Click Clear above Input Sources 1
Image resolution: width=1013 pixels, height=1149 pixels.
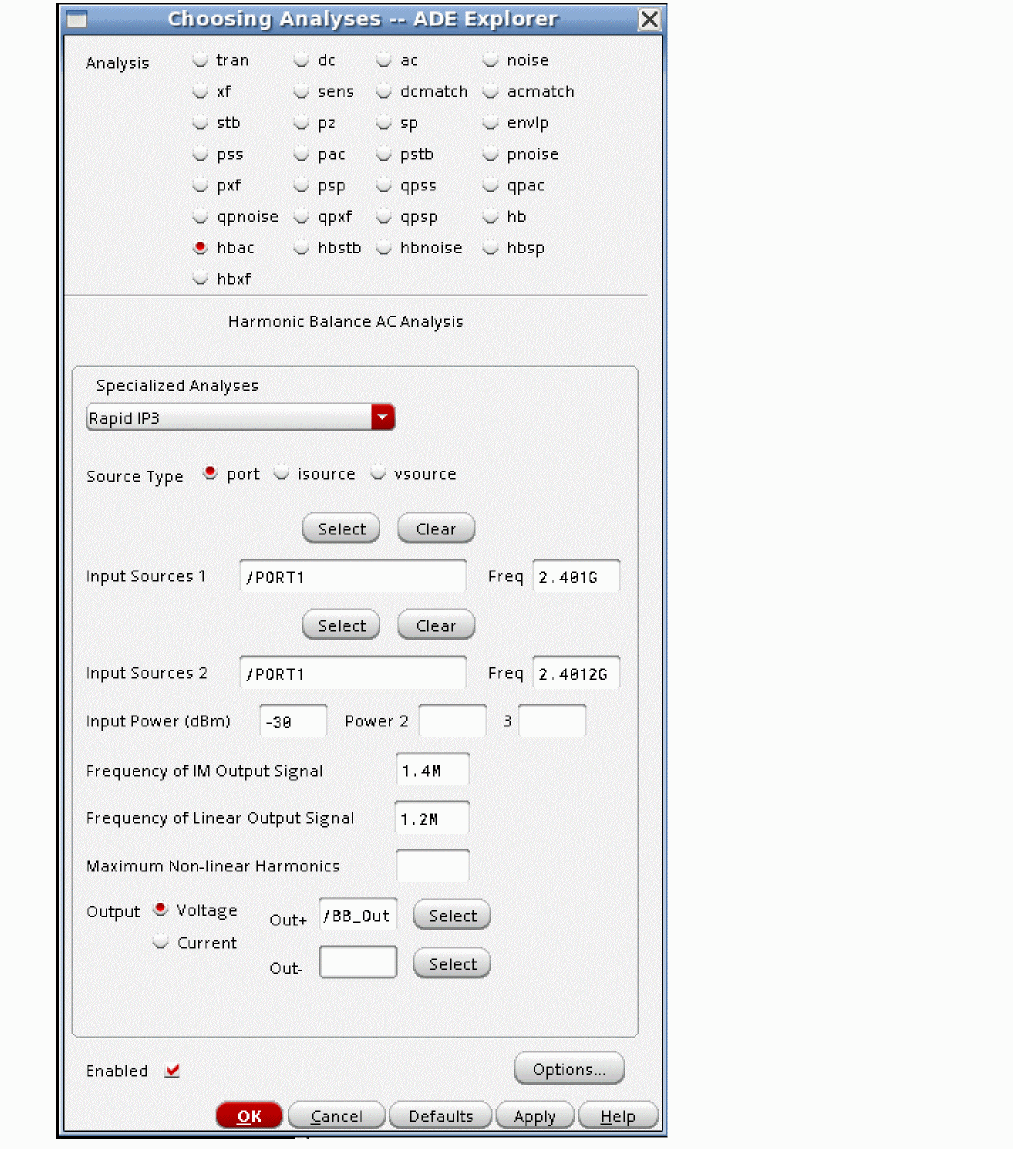(x=436, y=528)
